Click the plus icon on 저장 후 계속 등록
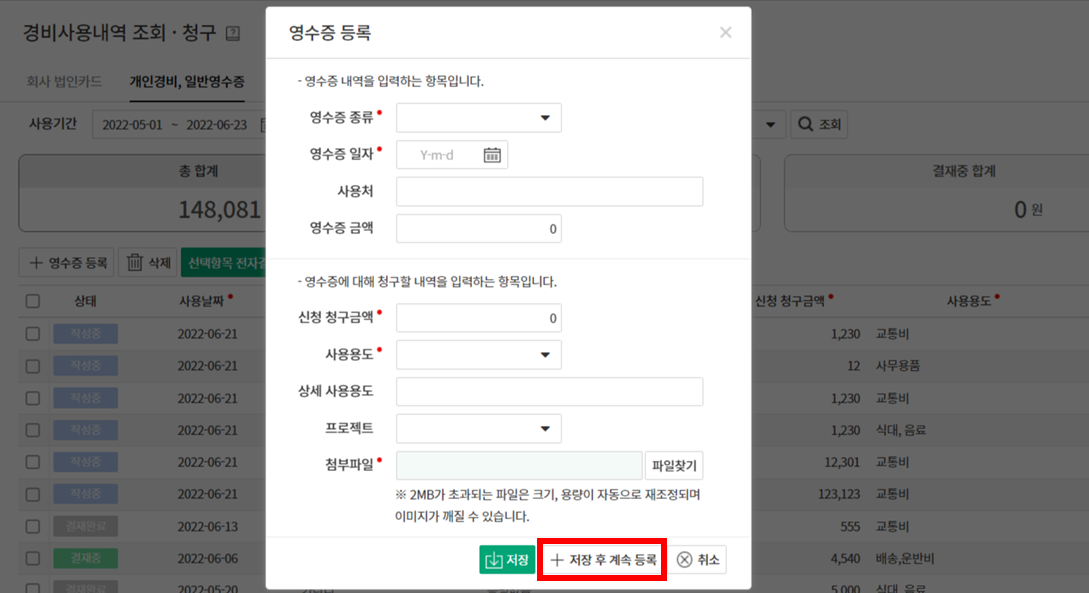 557,560
